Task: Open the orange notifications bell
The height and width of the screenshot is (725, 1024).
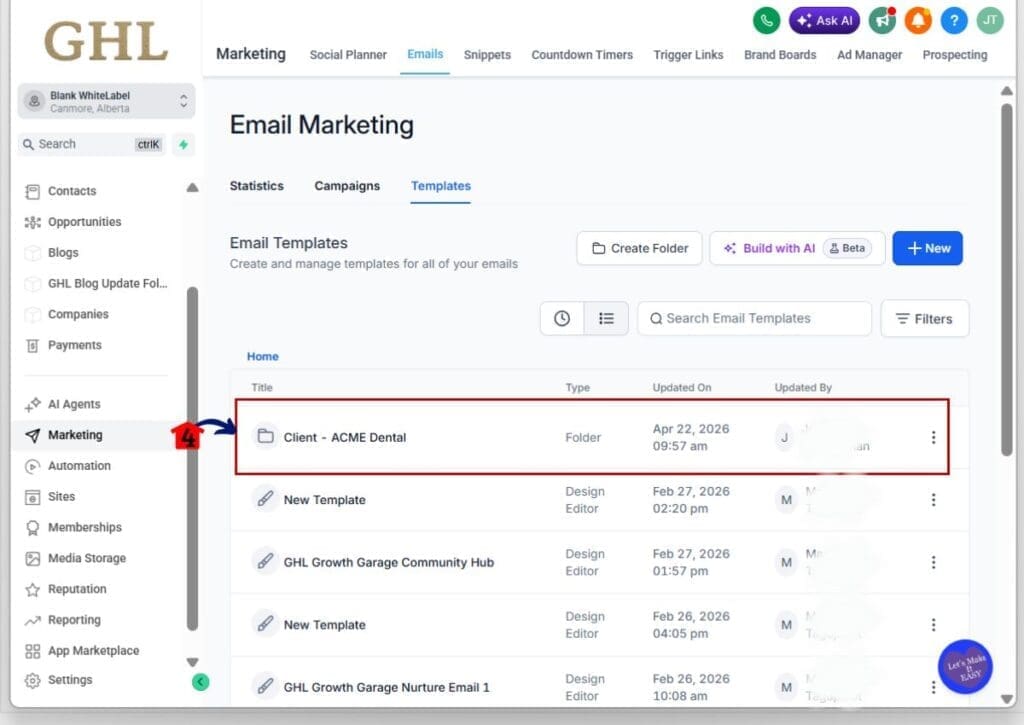Action: click(918, 20)
